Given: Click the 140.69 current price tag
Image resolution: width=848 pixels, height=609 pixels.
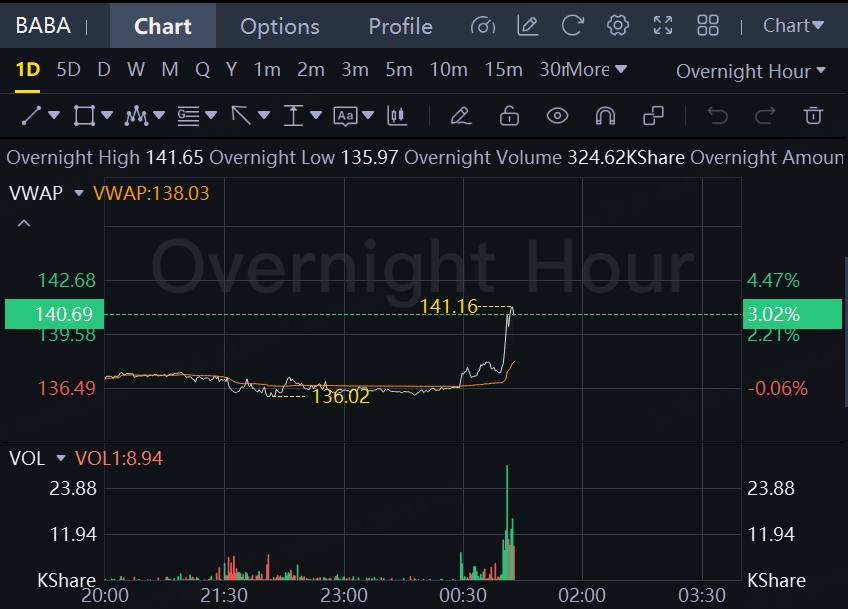Looking at the screenshot, I should pyautogui.click(x=55, y=314).
